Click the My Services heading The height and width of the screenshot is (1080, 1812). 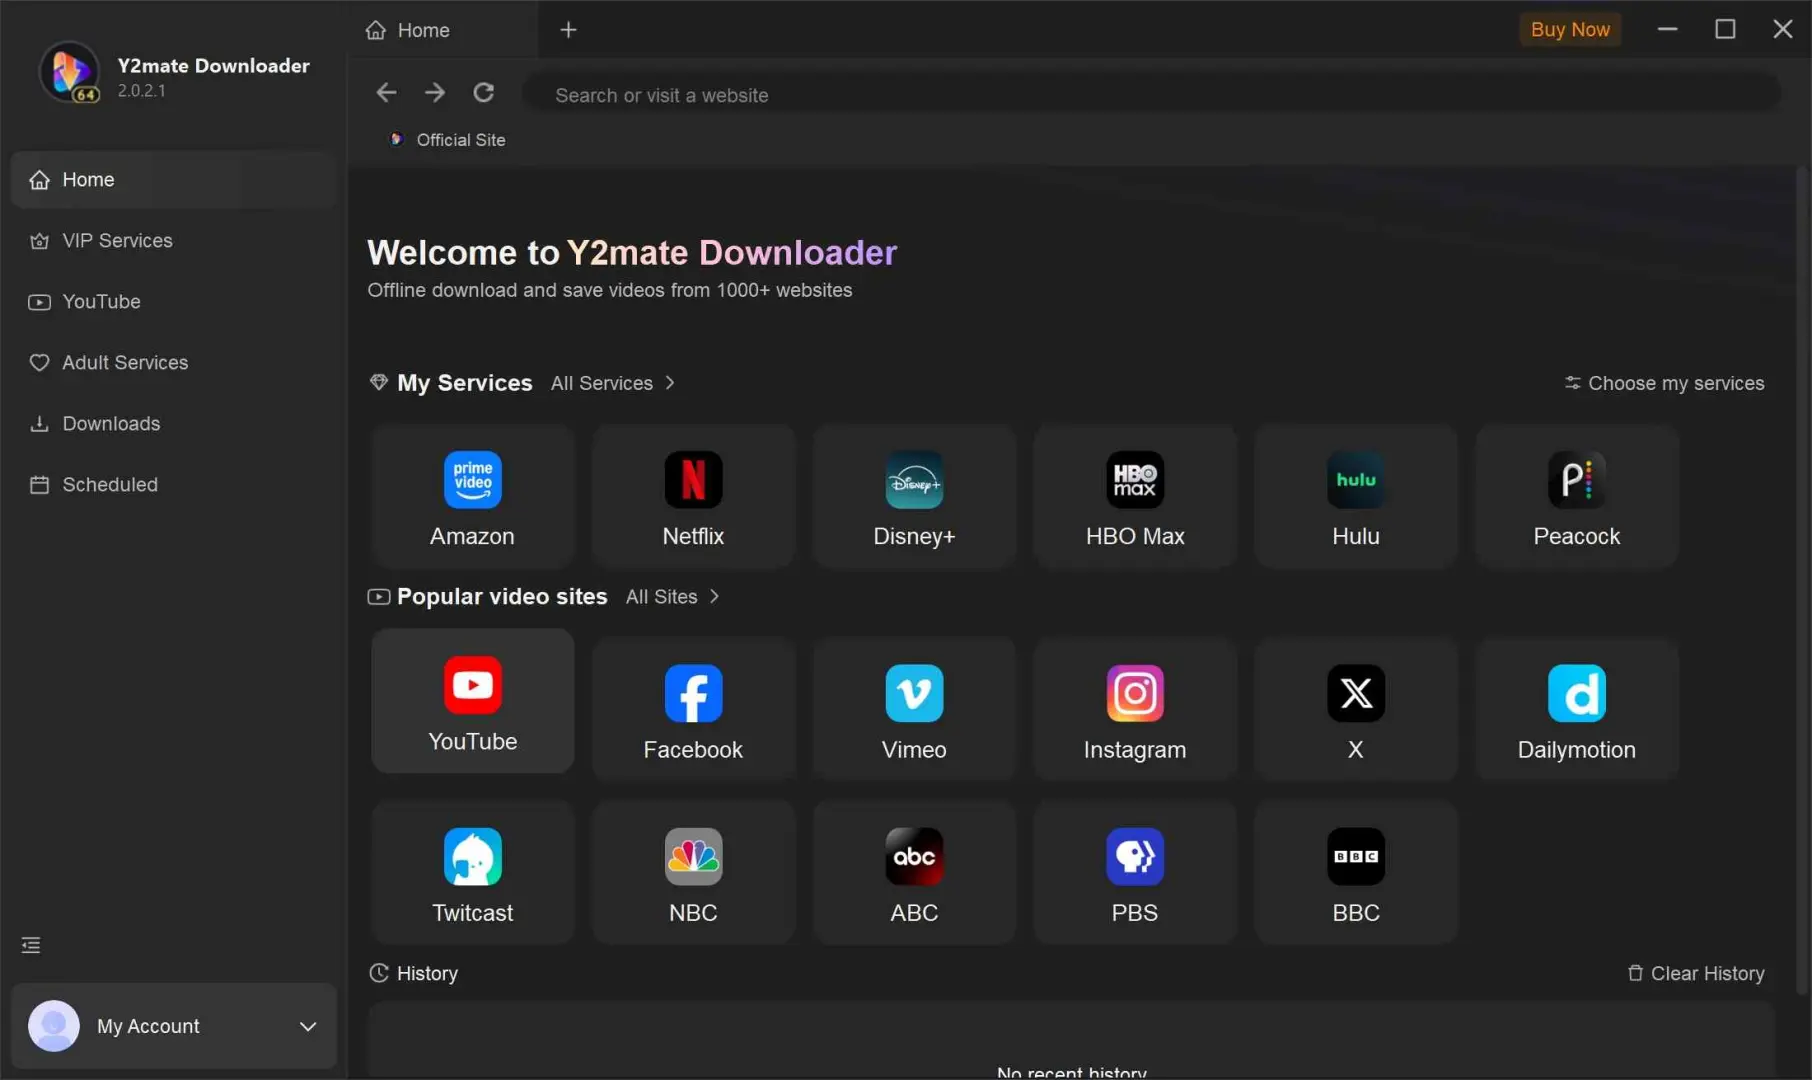click(x=464, y=383)
